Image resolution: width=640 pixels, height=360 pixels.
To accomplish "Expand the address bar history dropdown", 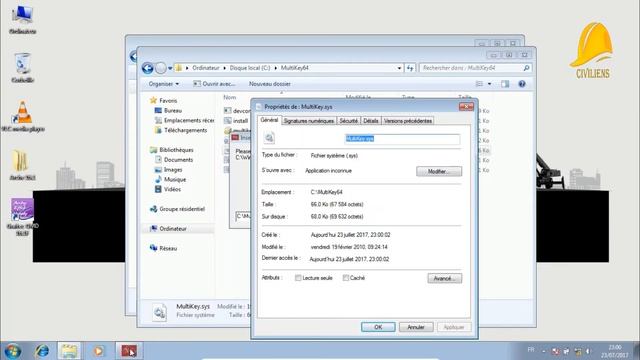I will [x=399, y=68].
